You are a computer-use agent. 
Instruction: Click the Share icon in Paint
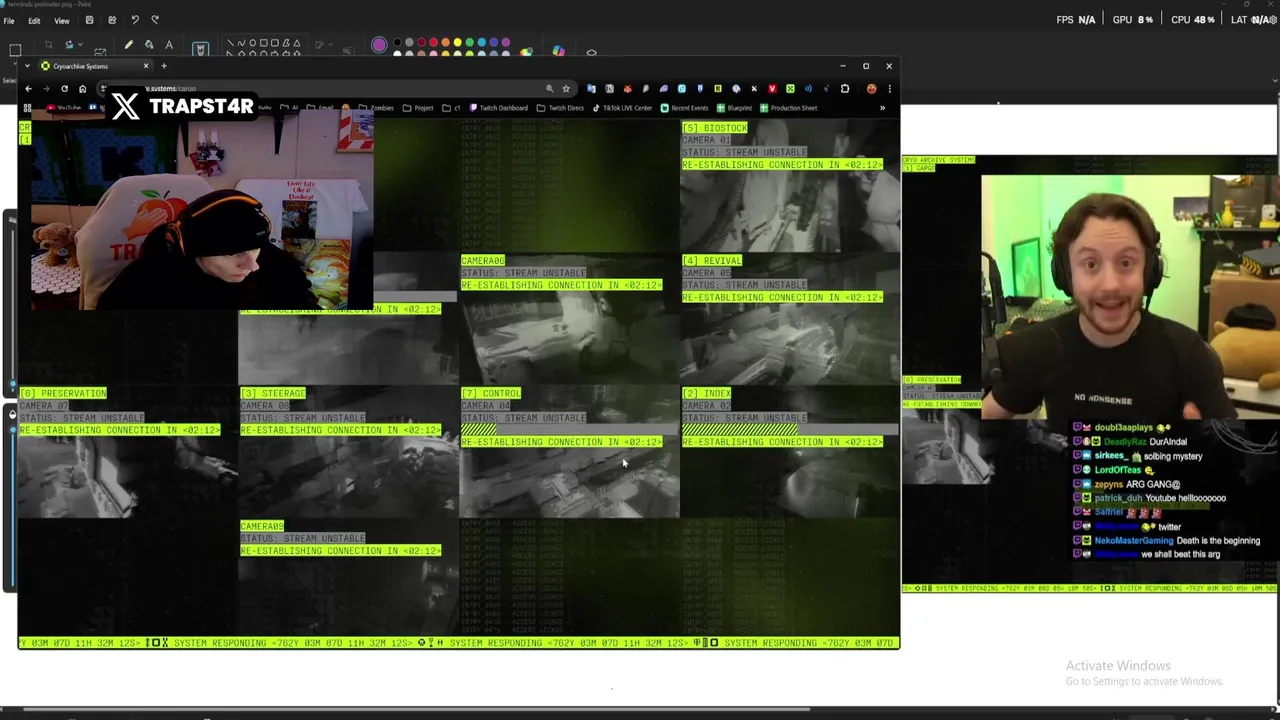[111, 20]
